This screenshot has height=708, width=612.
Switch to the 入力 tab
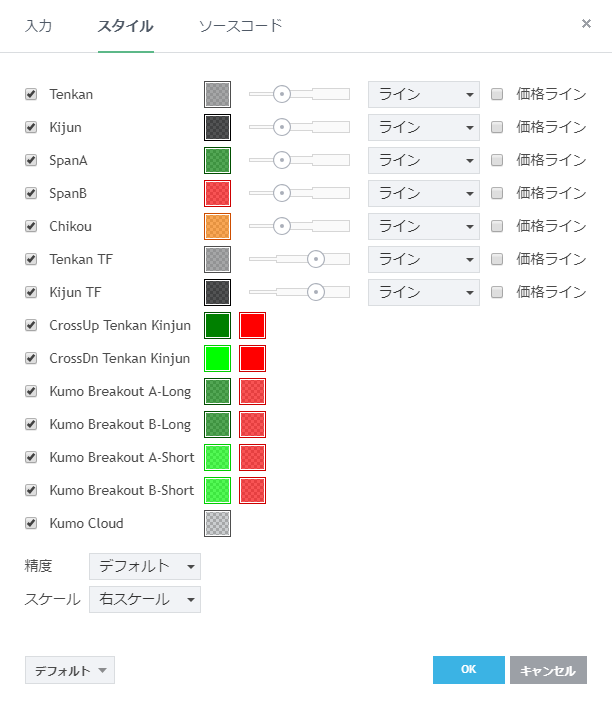coord(38,26)
